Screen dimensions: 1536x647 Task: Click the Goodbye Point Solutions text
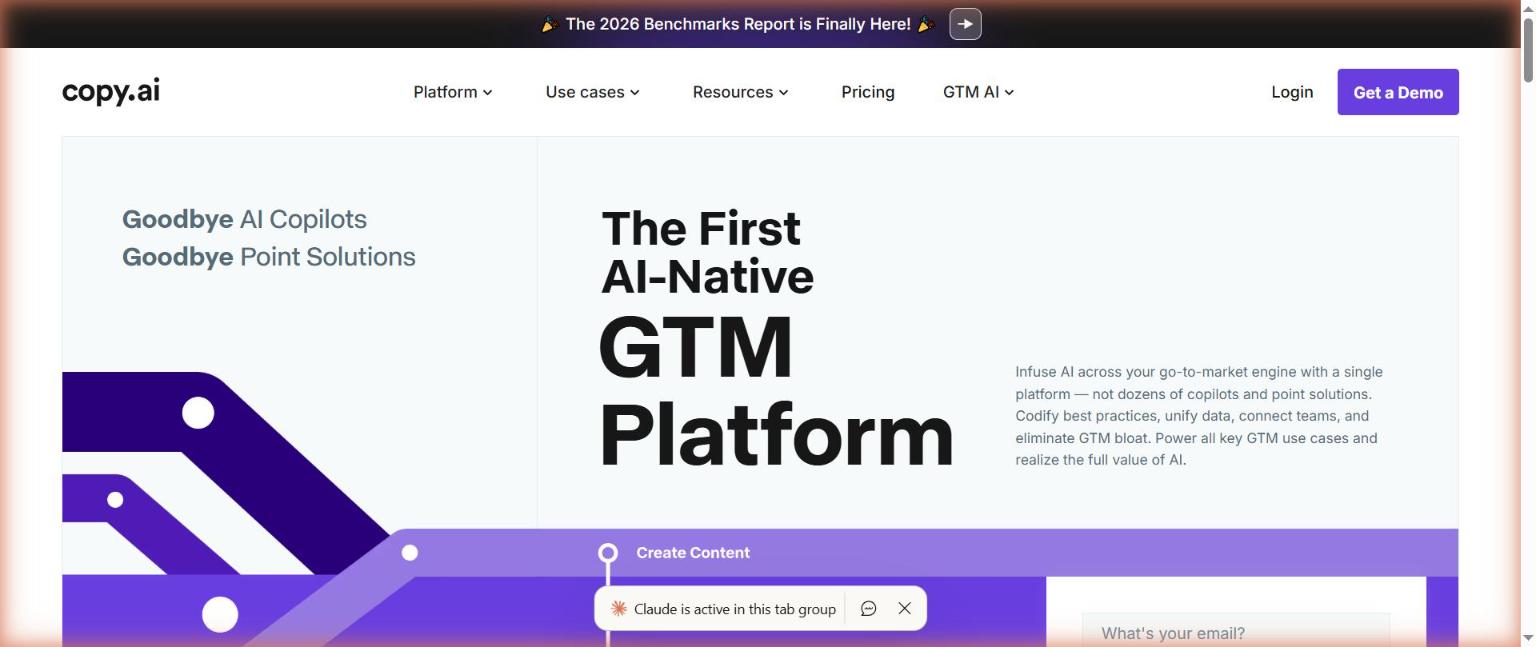click(268, 257)
